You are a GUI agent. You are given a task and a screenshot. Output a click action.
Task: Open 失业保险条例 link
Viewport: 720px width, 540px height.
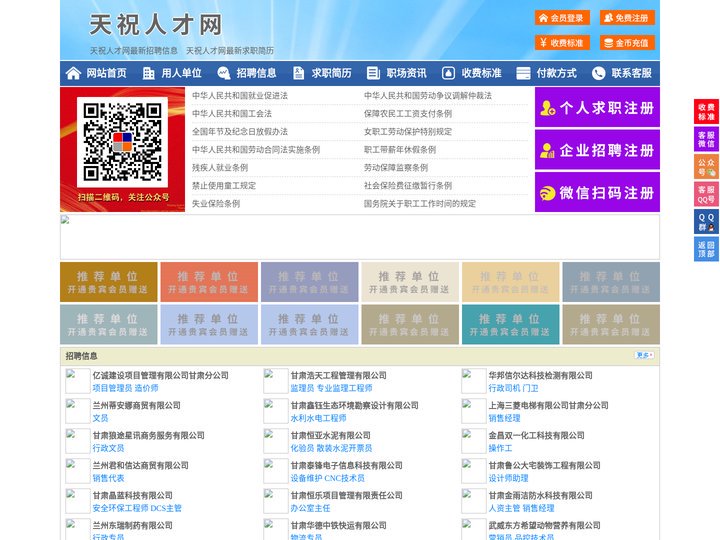click(216, 203)
